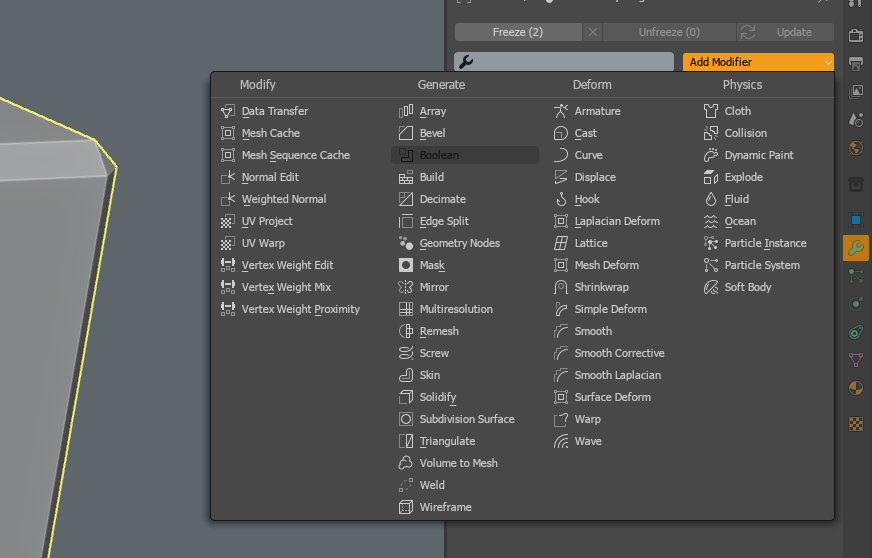Screen dimensions: 872x558
Task: Open the Output properties printer tab
Action: [x=856, y=63]
